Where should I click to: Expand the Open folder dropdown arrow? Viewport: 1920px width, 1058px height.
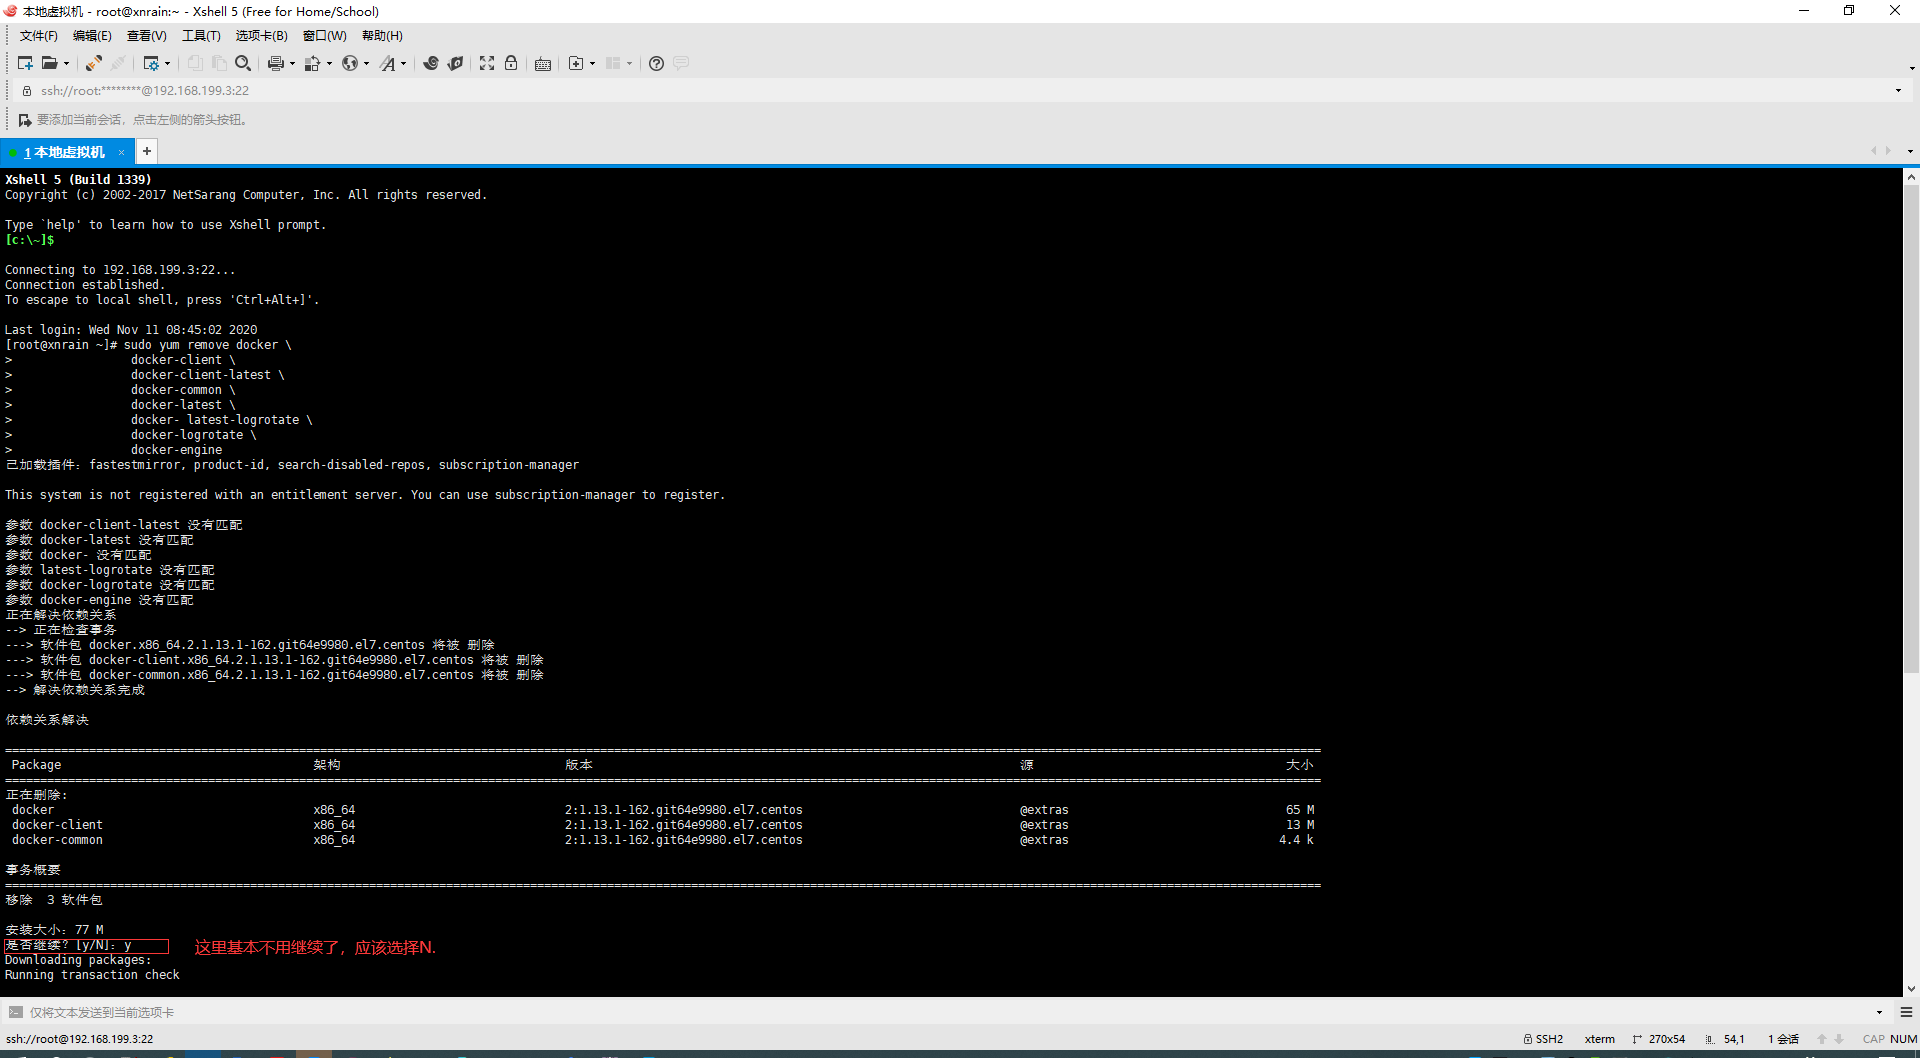[67, 63]
